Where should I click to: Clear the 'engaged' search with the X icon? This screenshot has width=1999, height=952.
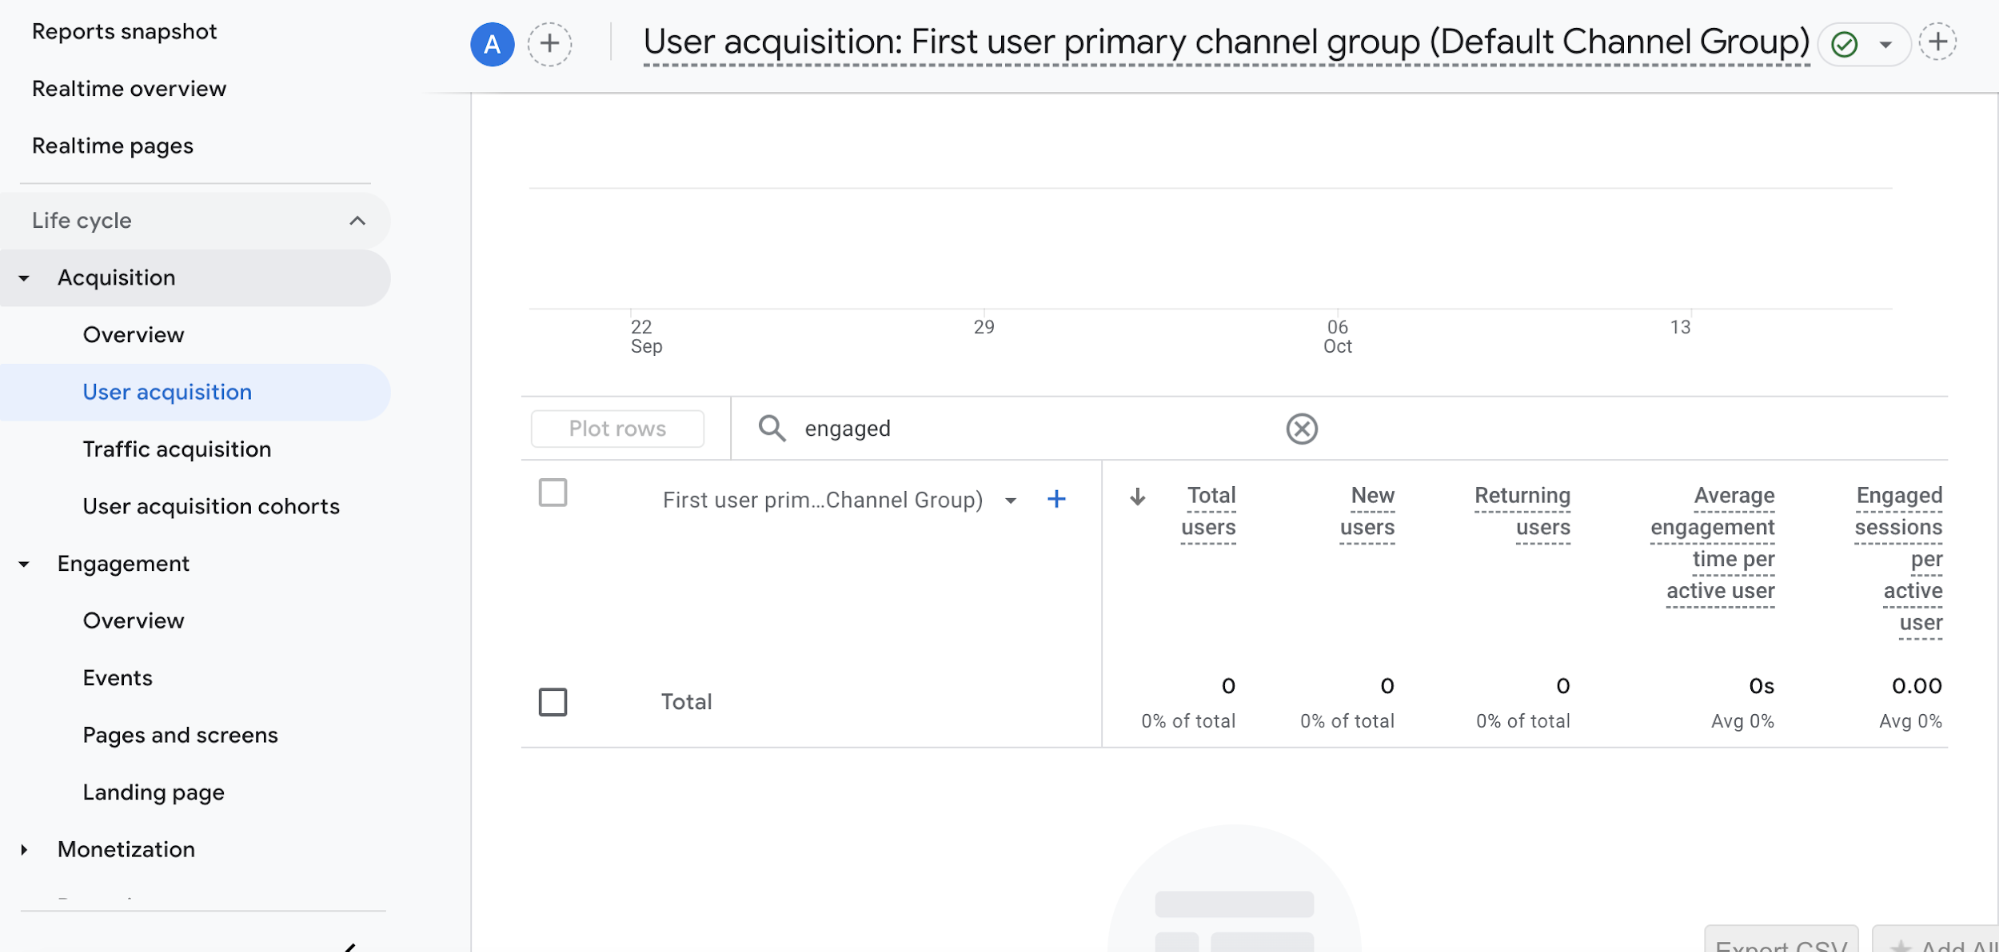pos(1301,429)
